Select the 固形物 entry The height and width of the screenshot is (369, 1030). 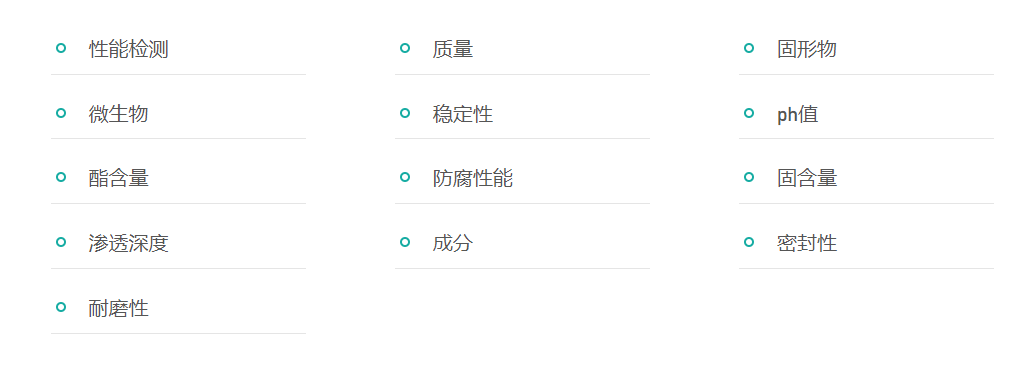tap(807, 49)
